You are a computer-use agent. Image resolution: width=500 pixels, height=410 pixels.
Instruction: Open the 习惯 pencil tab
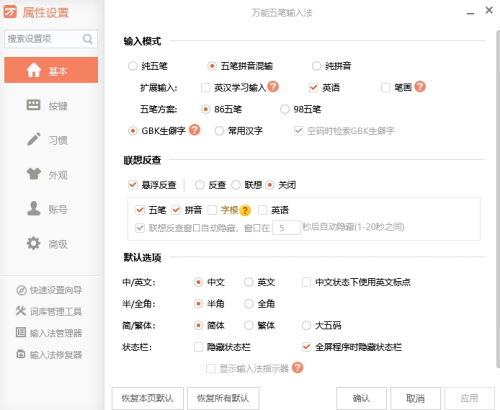51,140
